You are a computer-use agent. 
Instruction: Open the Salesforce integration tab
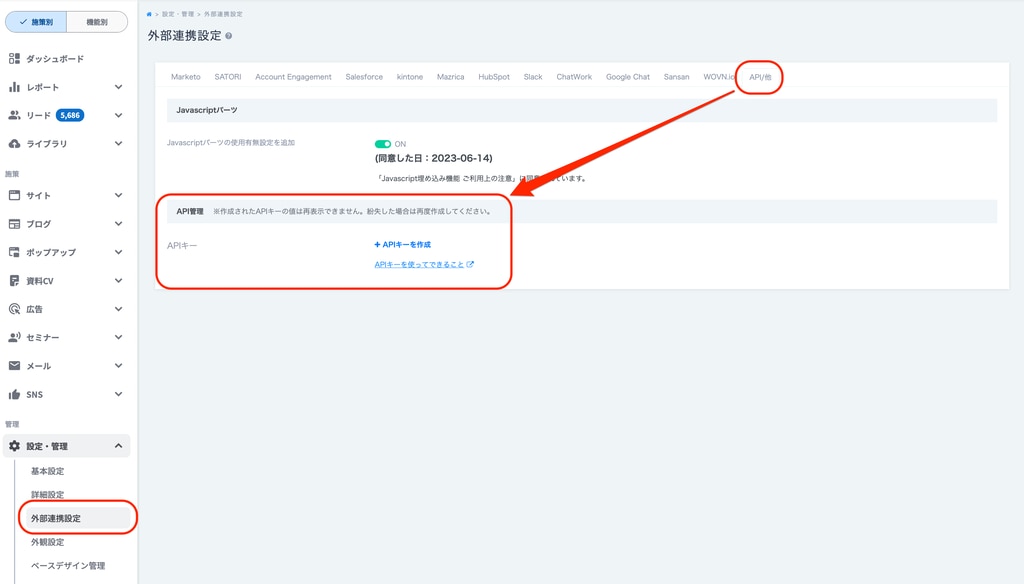[x=364, y=77]
